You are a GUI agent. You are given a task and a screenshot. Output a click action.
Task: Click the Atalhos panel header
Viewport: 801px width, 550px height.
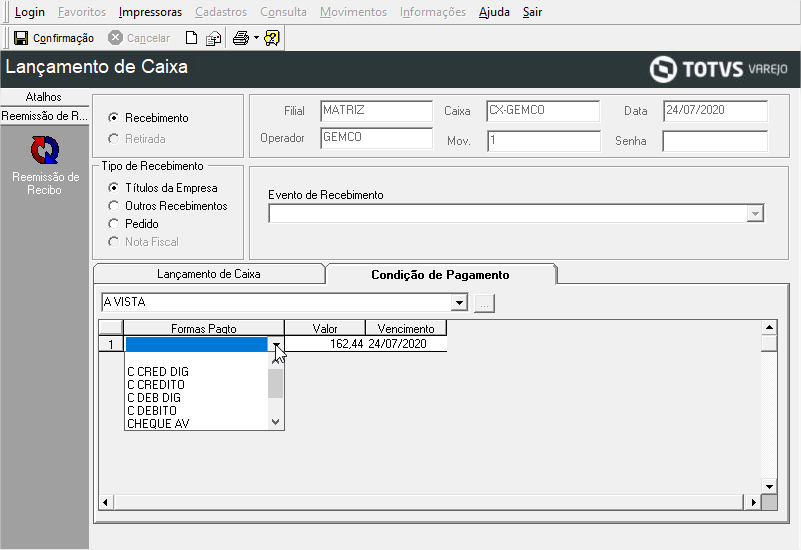[44, 97]
